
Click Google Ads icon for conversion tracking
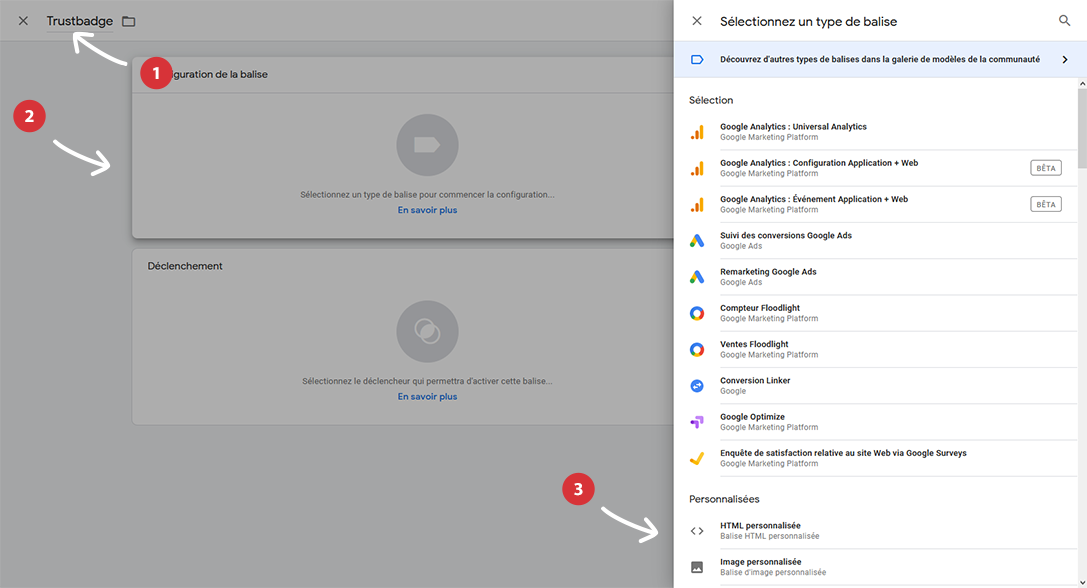click(697, 241)
